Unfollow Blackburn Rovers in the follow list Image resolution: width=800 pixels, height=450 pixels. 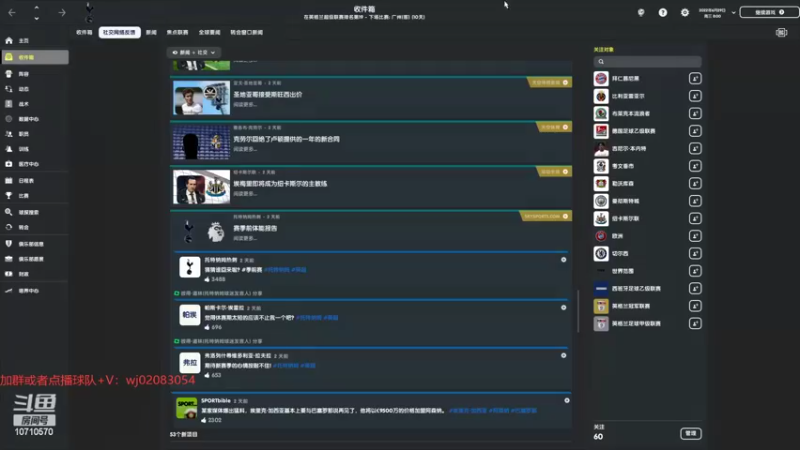(x=695, y=113)
